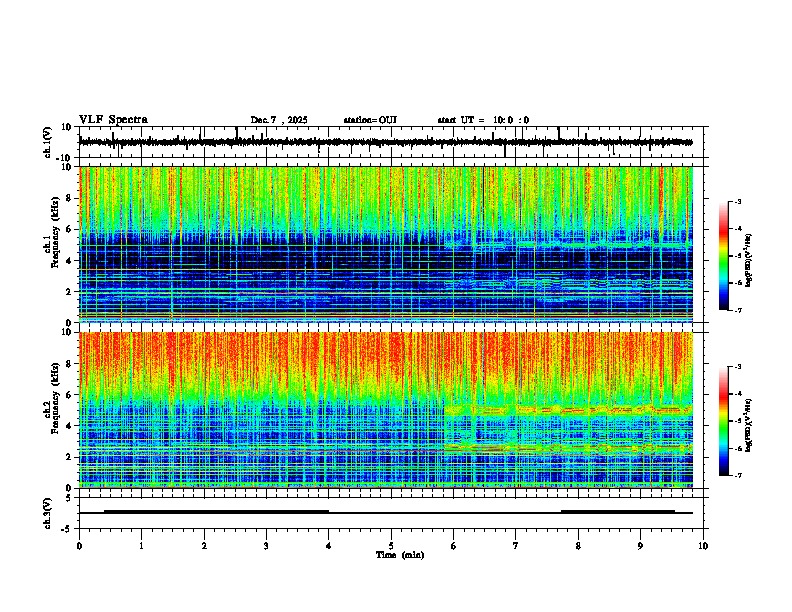Click the '6' tick on ch.2 frequency axis

[71, 395]
